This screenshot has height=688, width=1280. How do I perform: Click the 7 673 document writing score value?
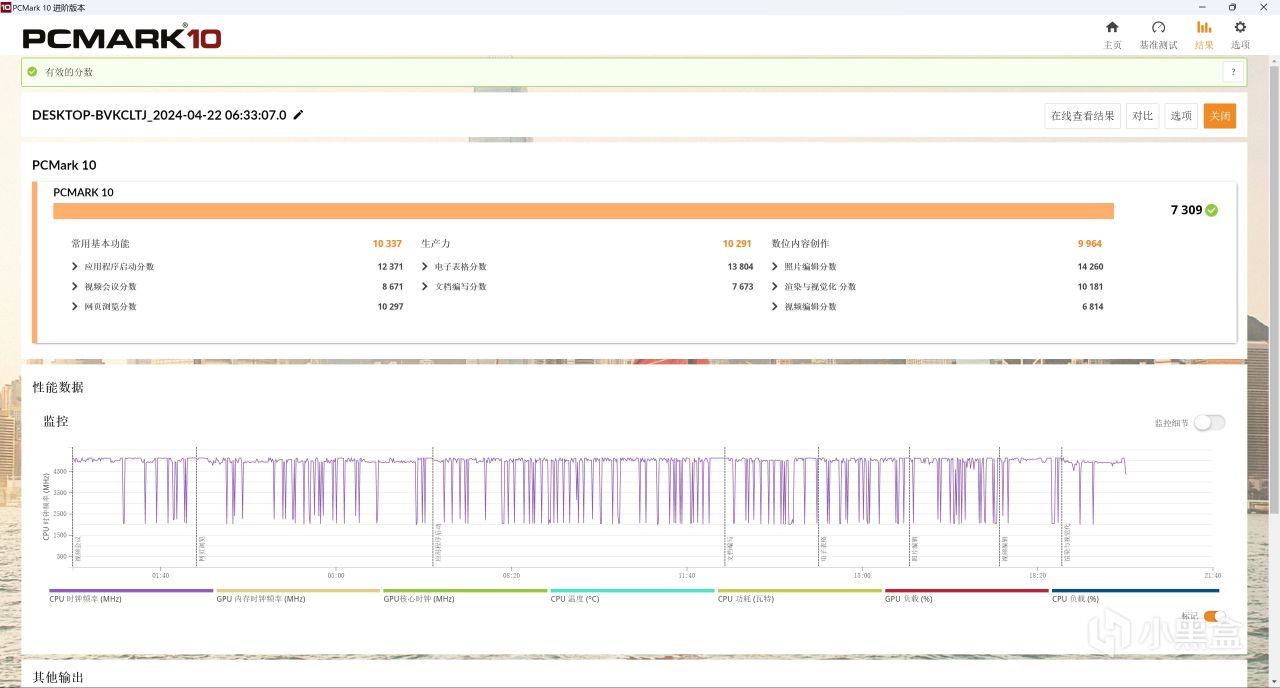click(x=742, y=287)
